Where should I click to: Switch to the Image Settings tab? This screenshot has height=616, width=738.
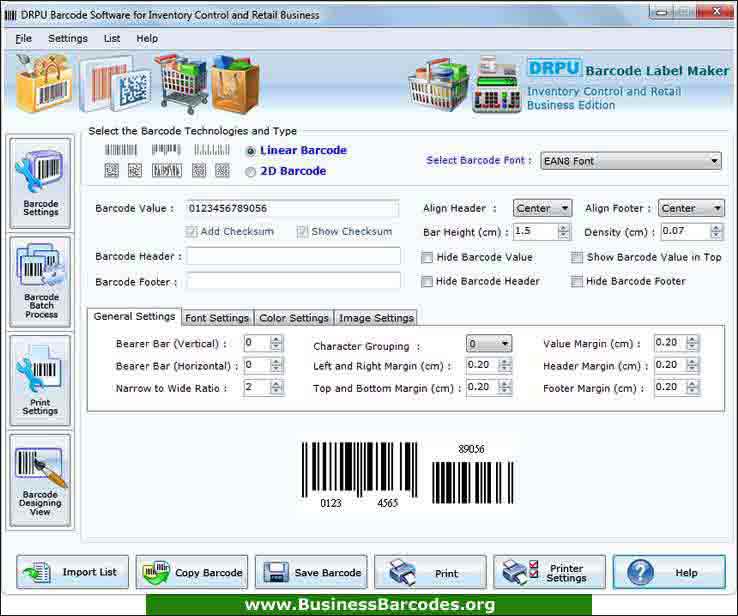point(376,318)
